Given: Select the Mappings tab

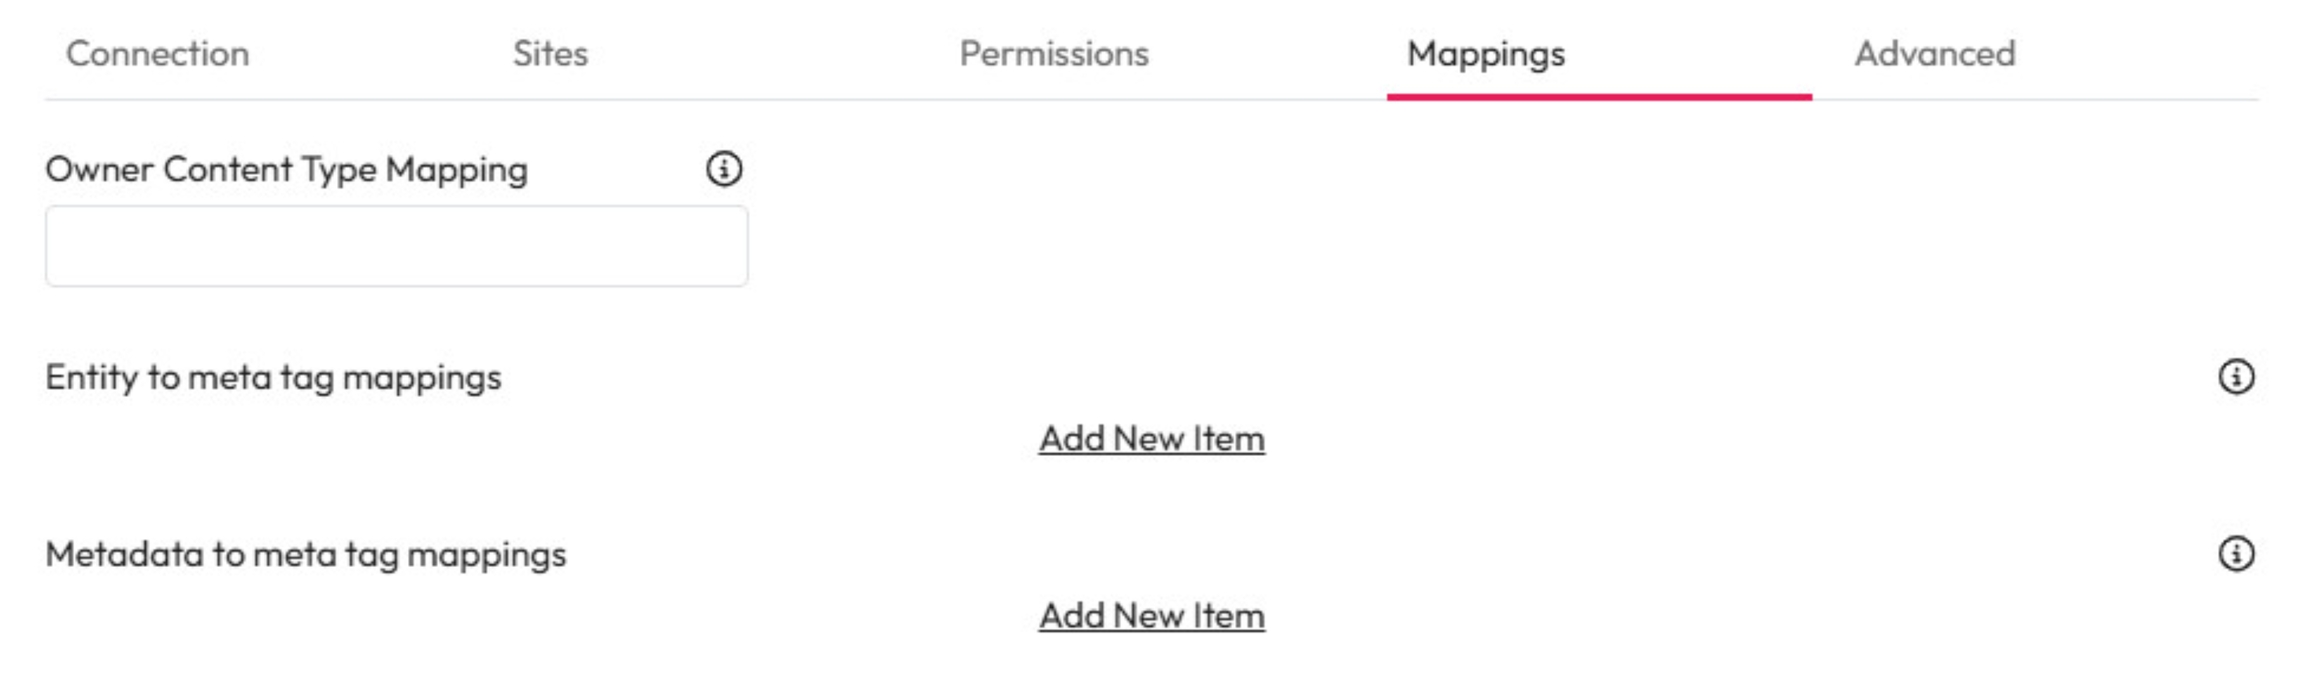Looking at the screenshot, I should (x=1486, y=53).
